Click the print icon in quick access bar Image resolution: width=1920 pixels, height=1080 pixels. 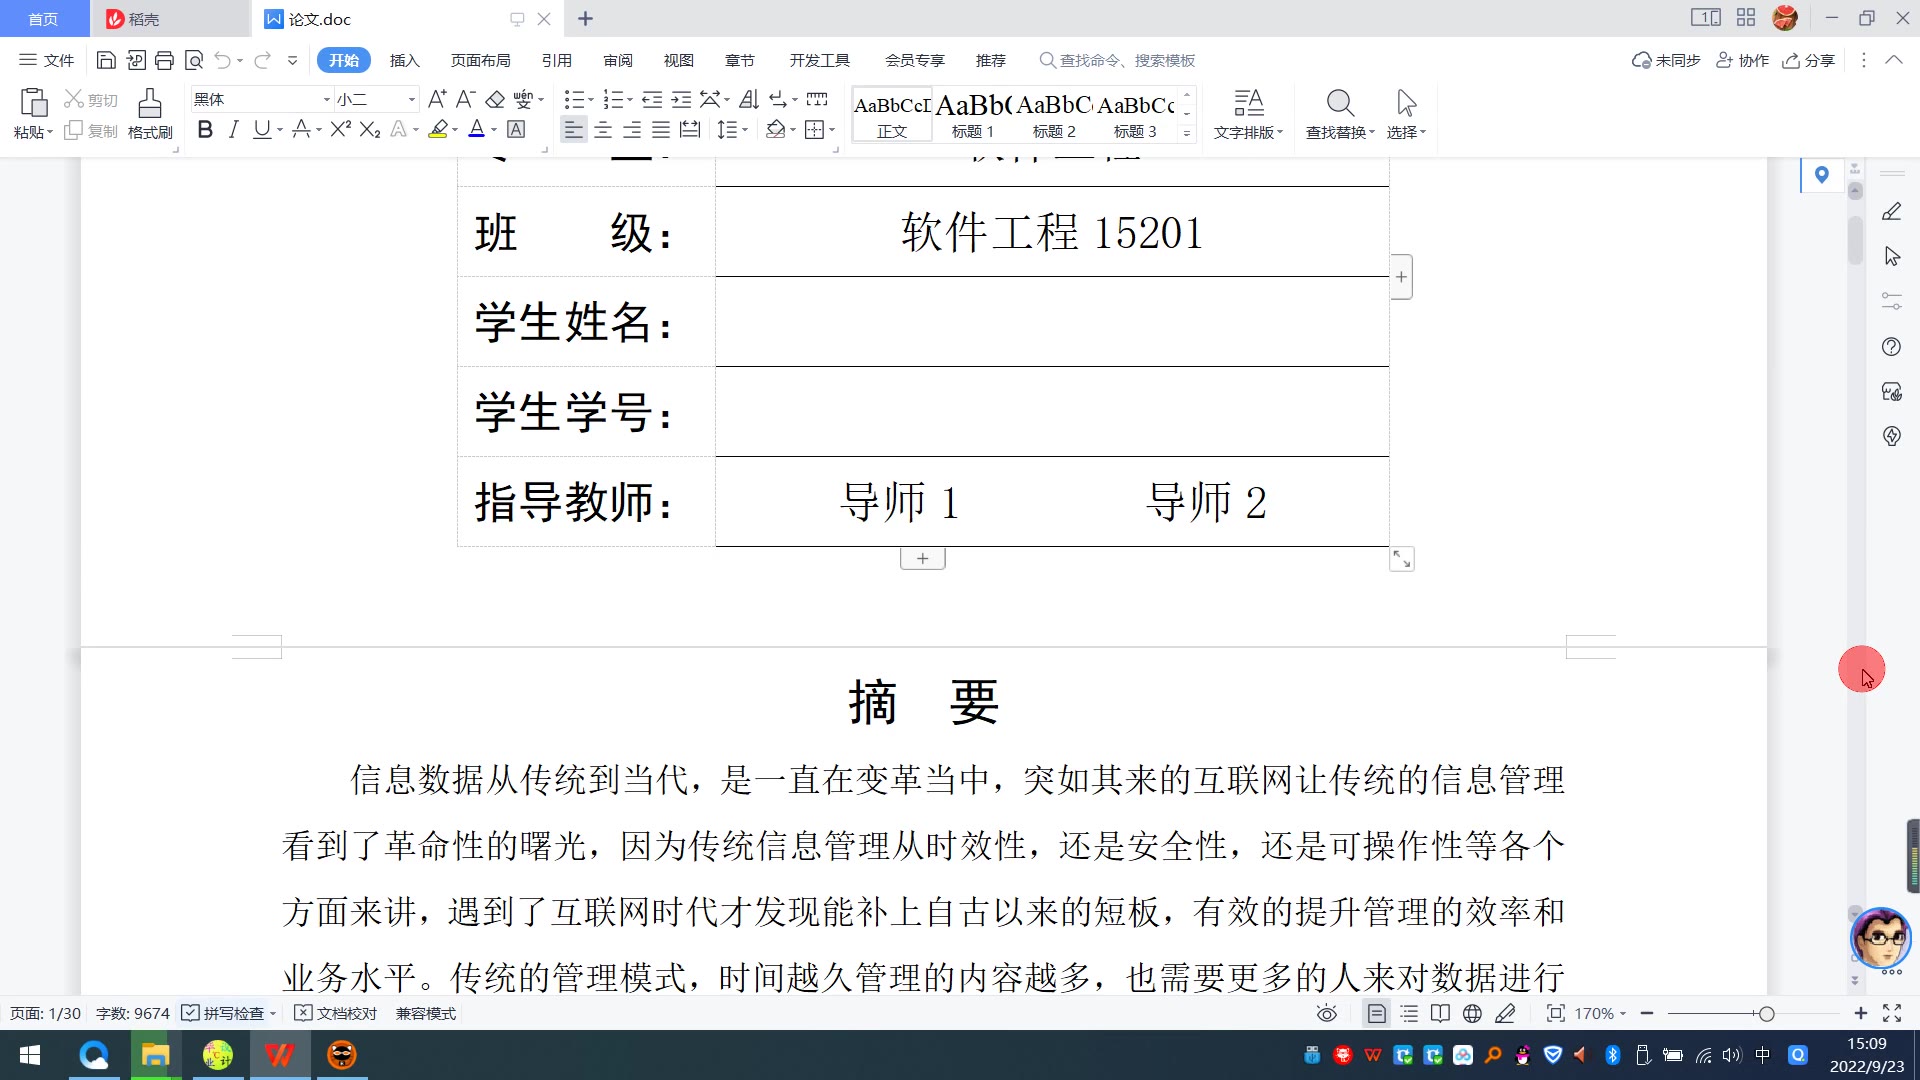tap(165, 60)
